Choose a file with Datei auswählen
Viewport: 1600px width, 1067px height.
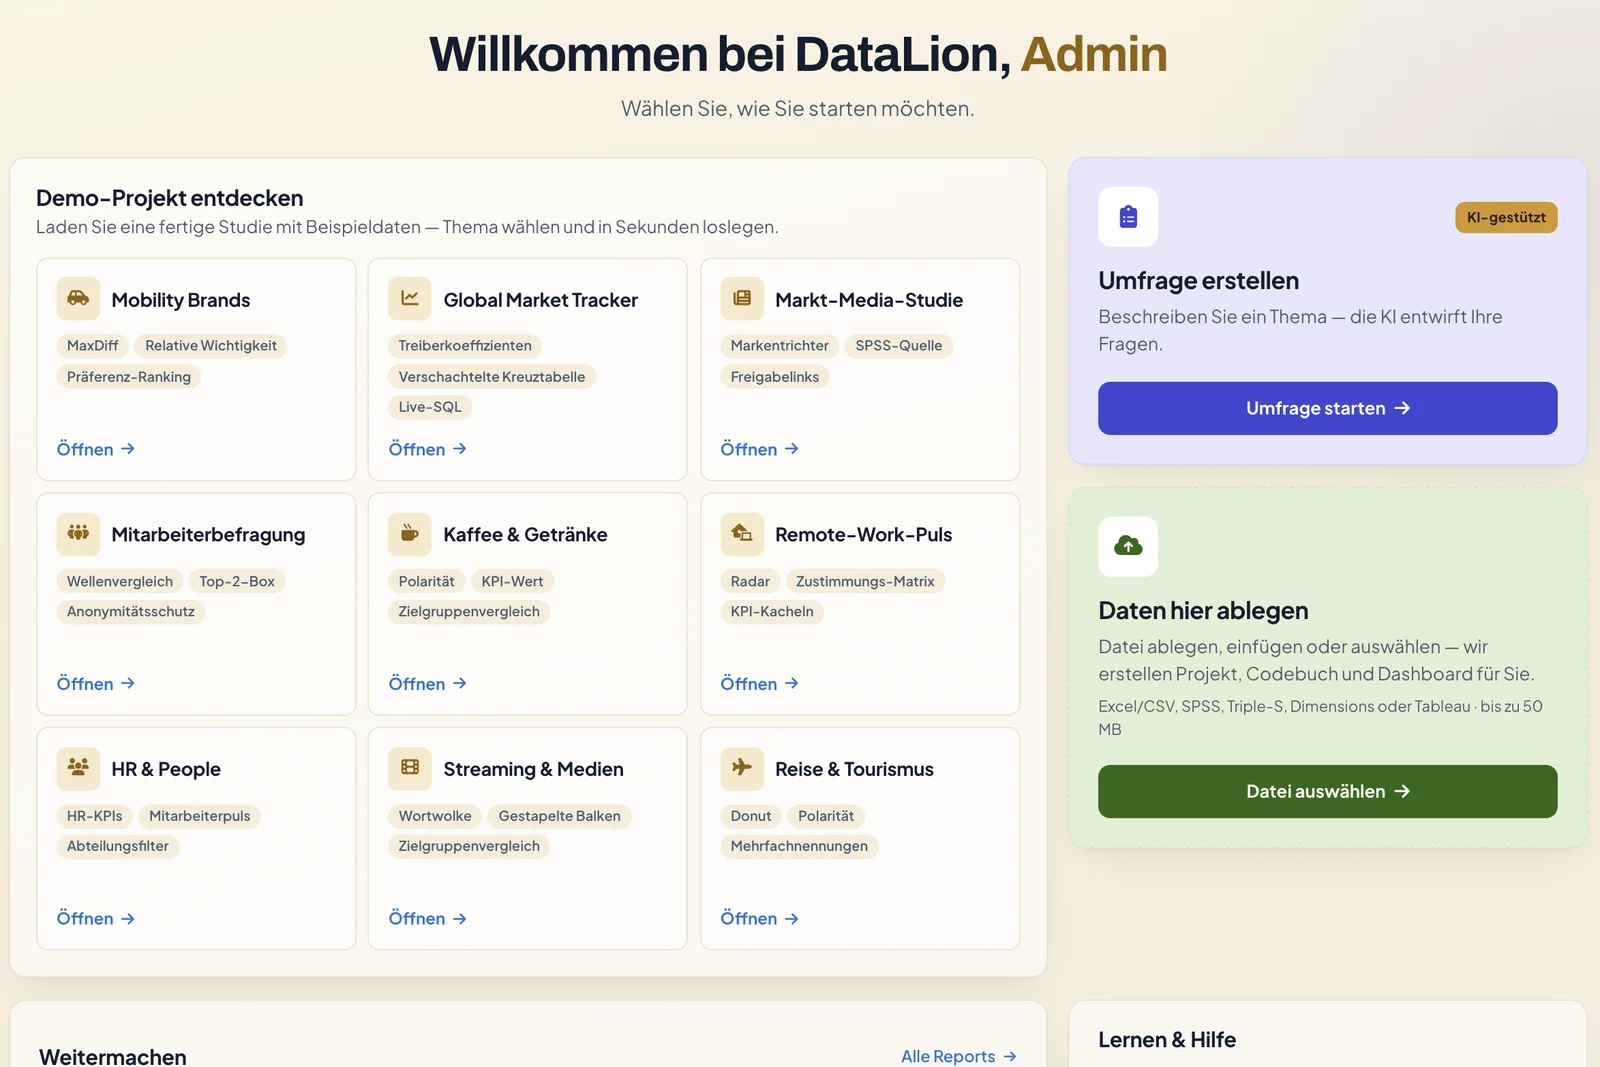tap(1328, 791)
